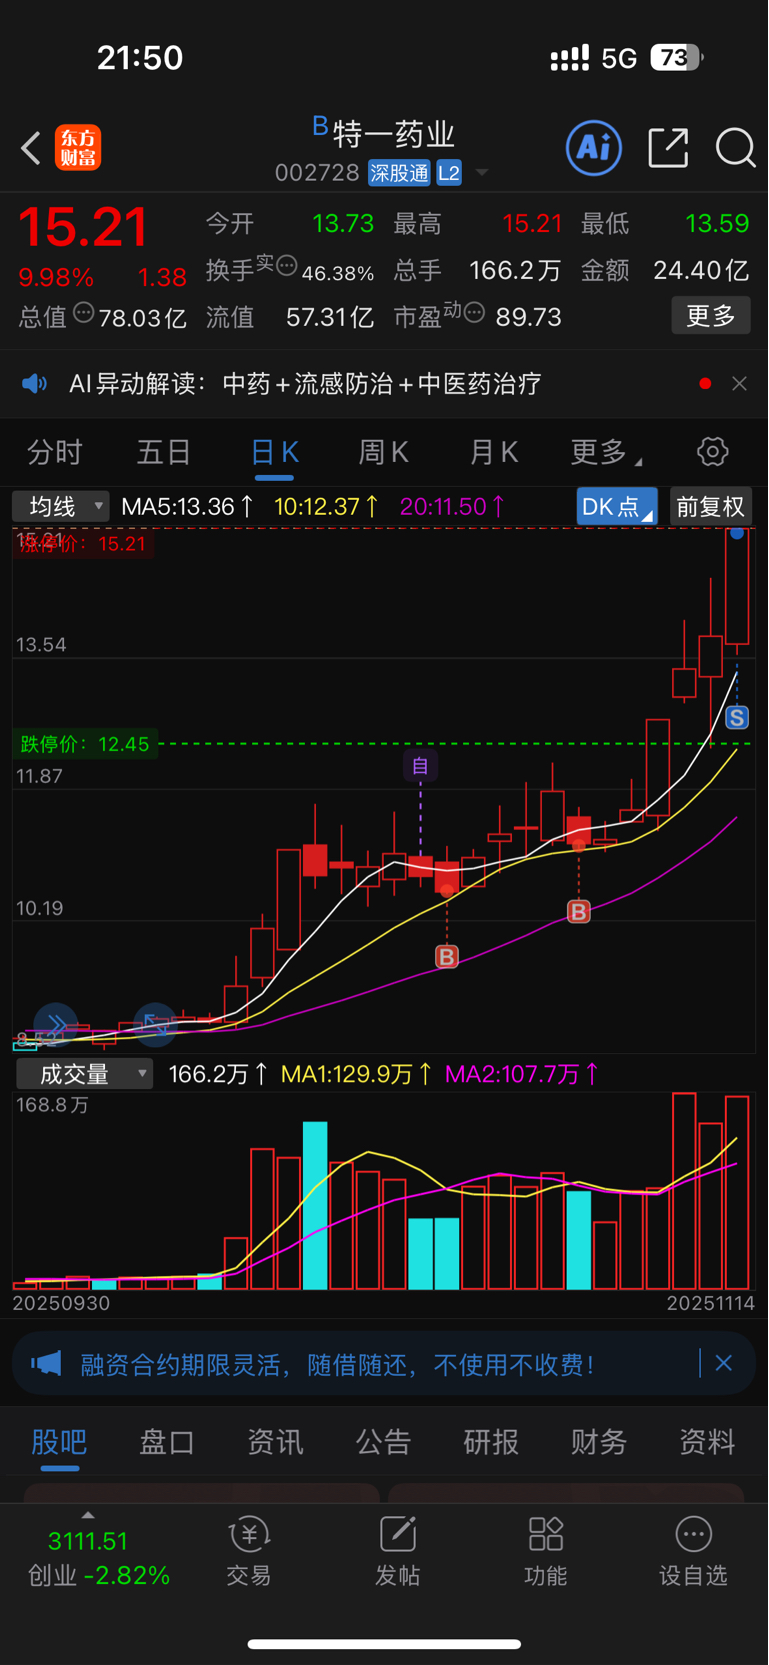Viewport: 769px width, 1665px height.
Task: Open the 更多 quote details button
Action: pos(711,316)
